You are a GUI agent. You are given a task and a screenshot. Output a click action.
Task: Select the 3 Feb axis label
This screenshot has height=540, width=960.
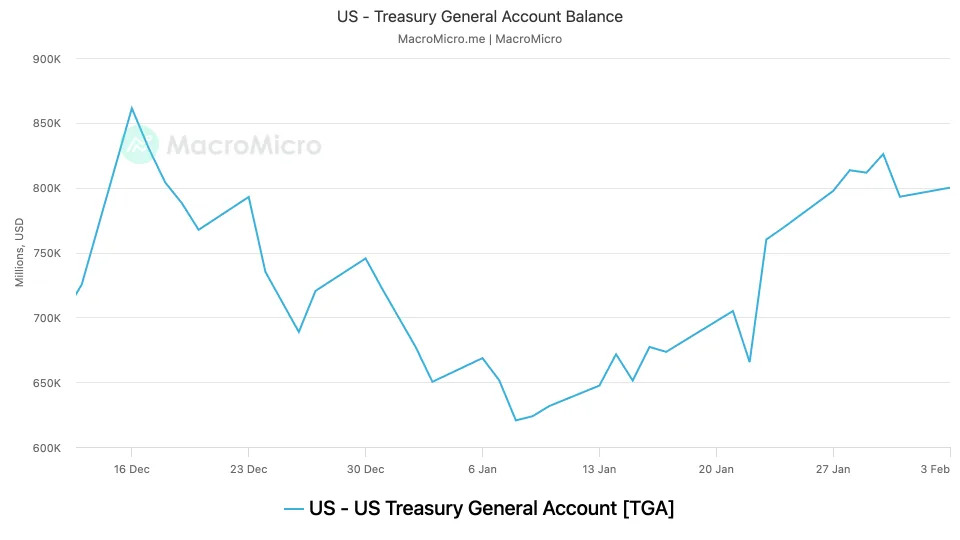coord(935,469)
